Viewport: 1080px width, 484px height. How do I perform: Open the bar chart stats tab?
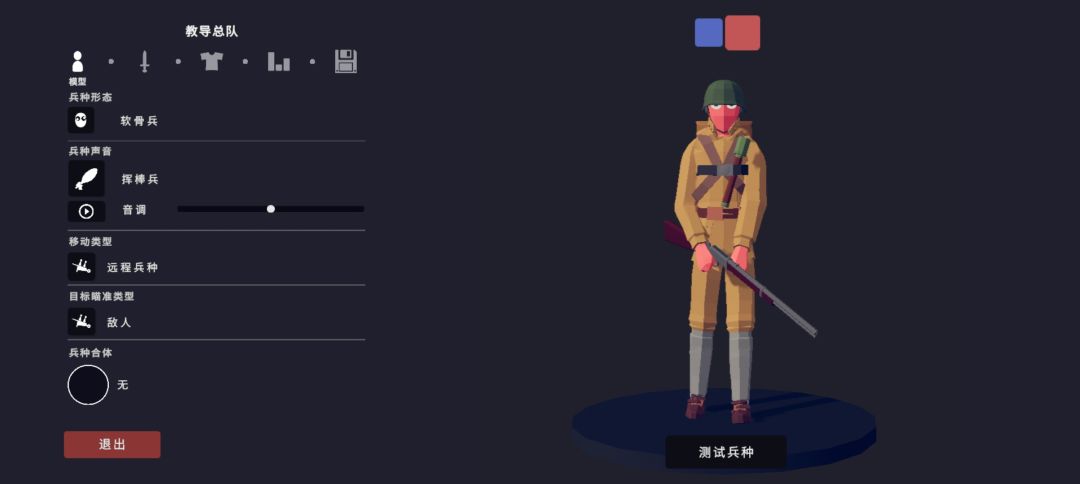click(x=278, y=61)
